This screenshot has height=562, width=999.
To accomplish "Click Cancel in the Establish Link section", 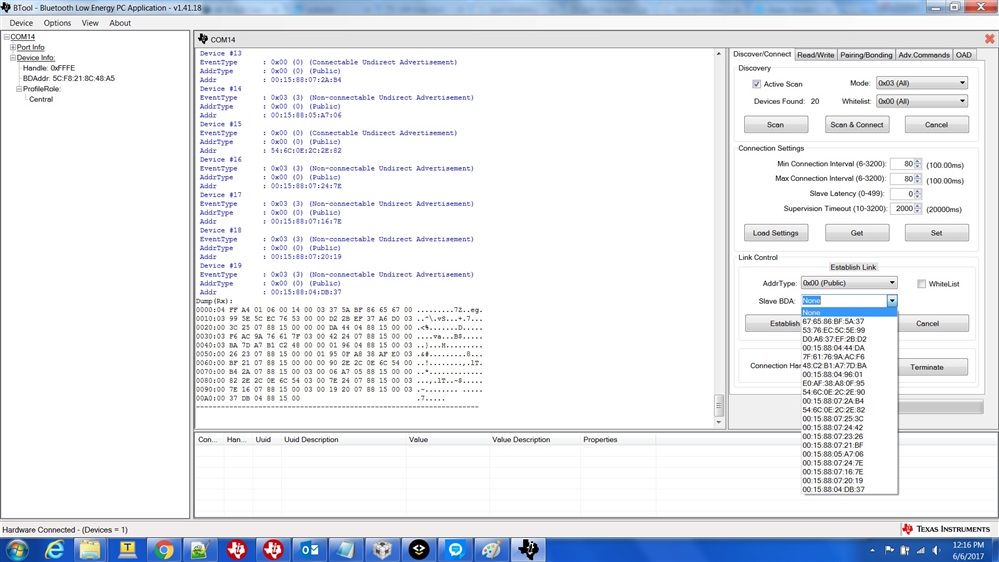I will [928, 323].
